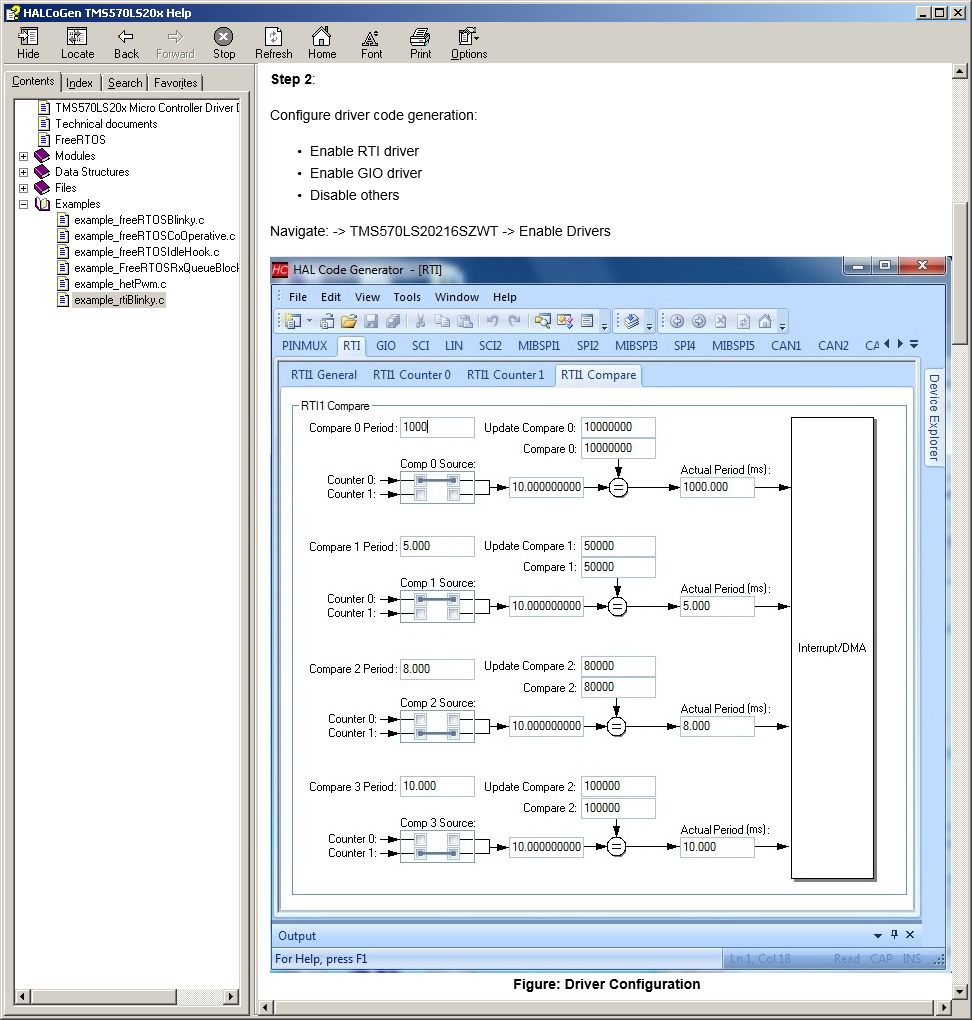Switch to the Search tab
Image resolution: width=972 pixels, height=1020 pixels.
(125, 83)
